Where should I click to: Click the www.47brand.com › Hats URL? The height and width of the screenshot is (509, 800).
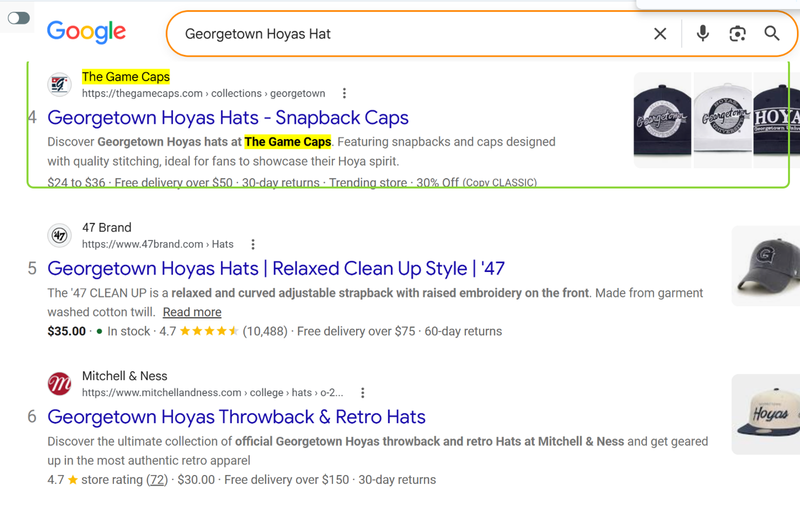point(158,244)
